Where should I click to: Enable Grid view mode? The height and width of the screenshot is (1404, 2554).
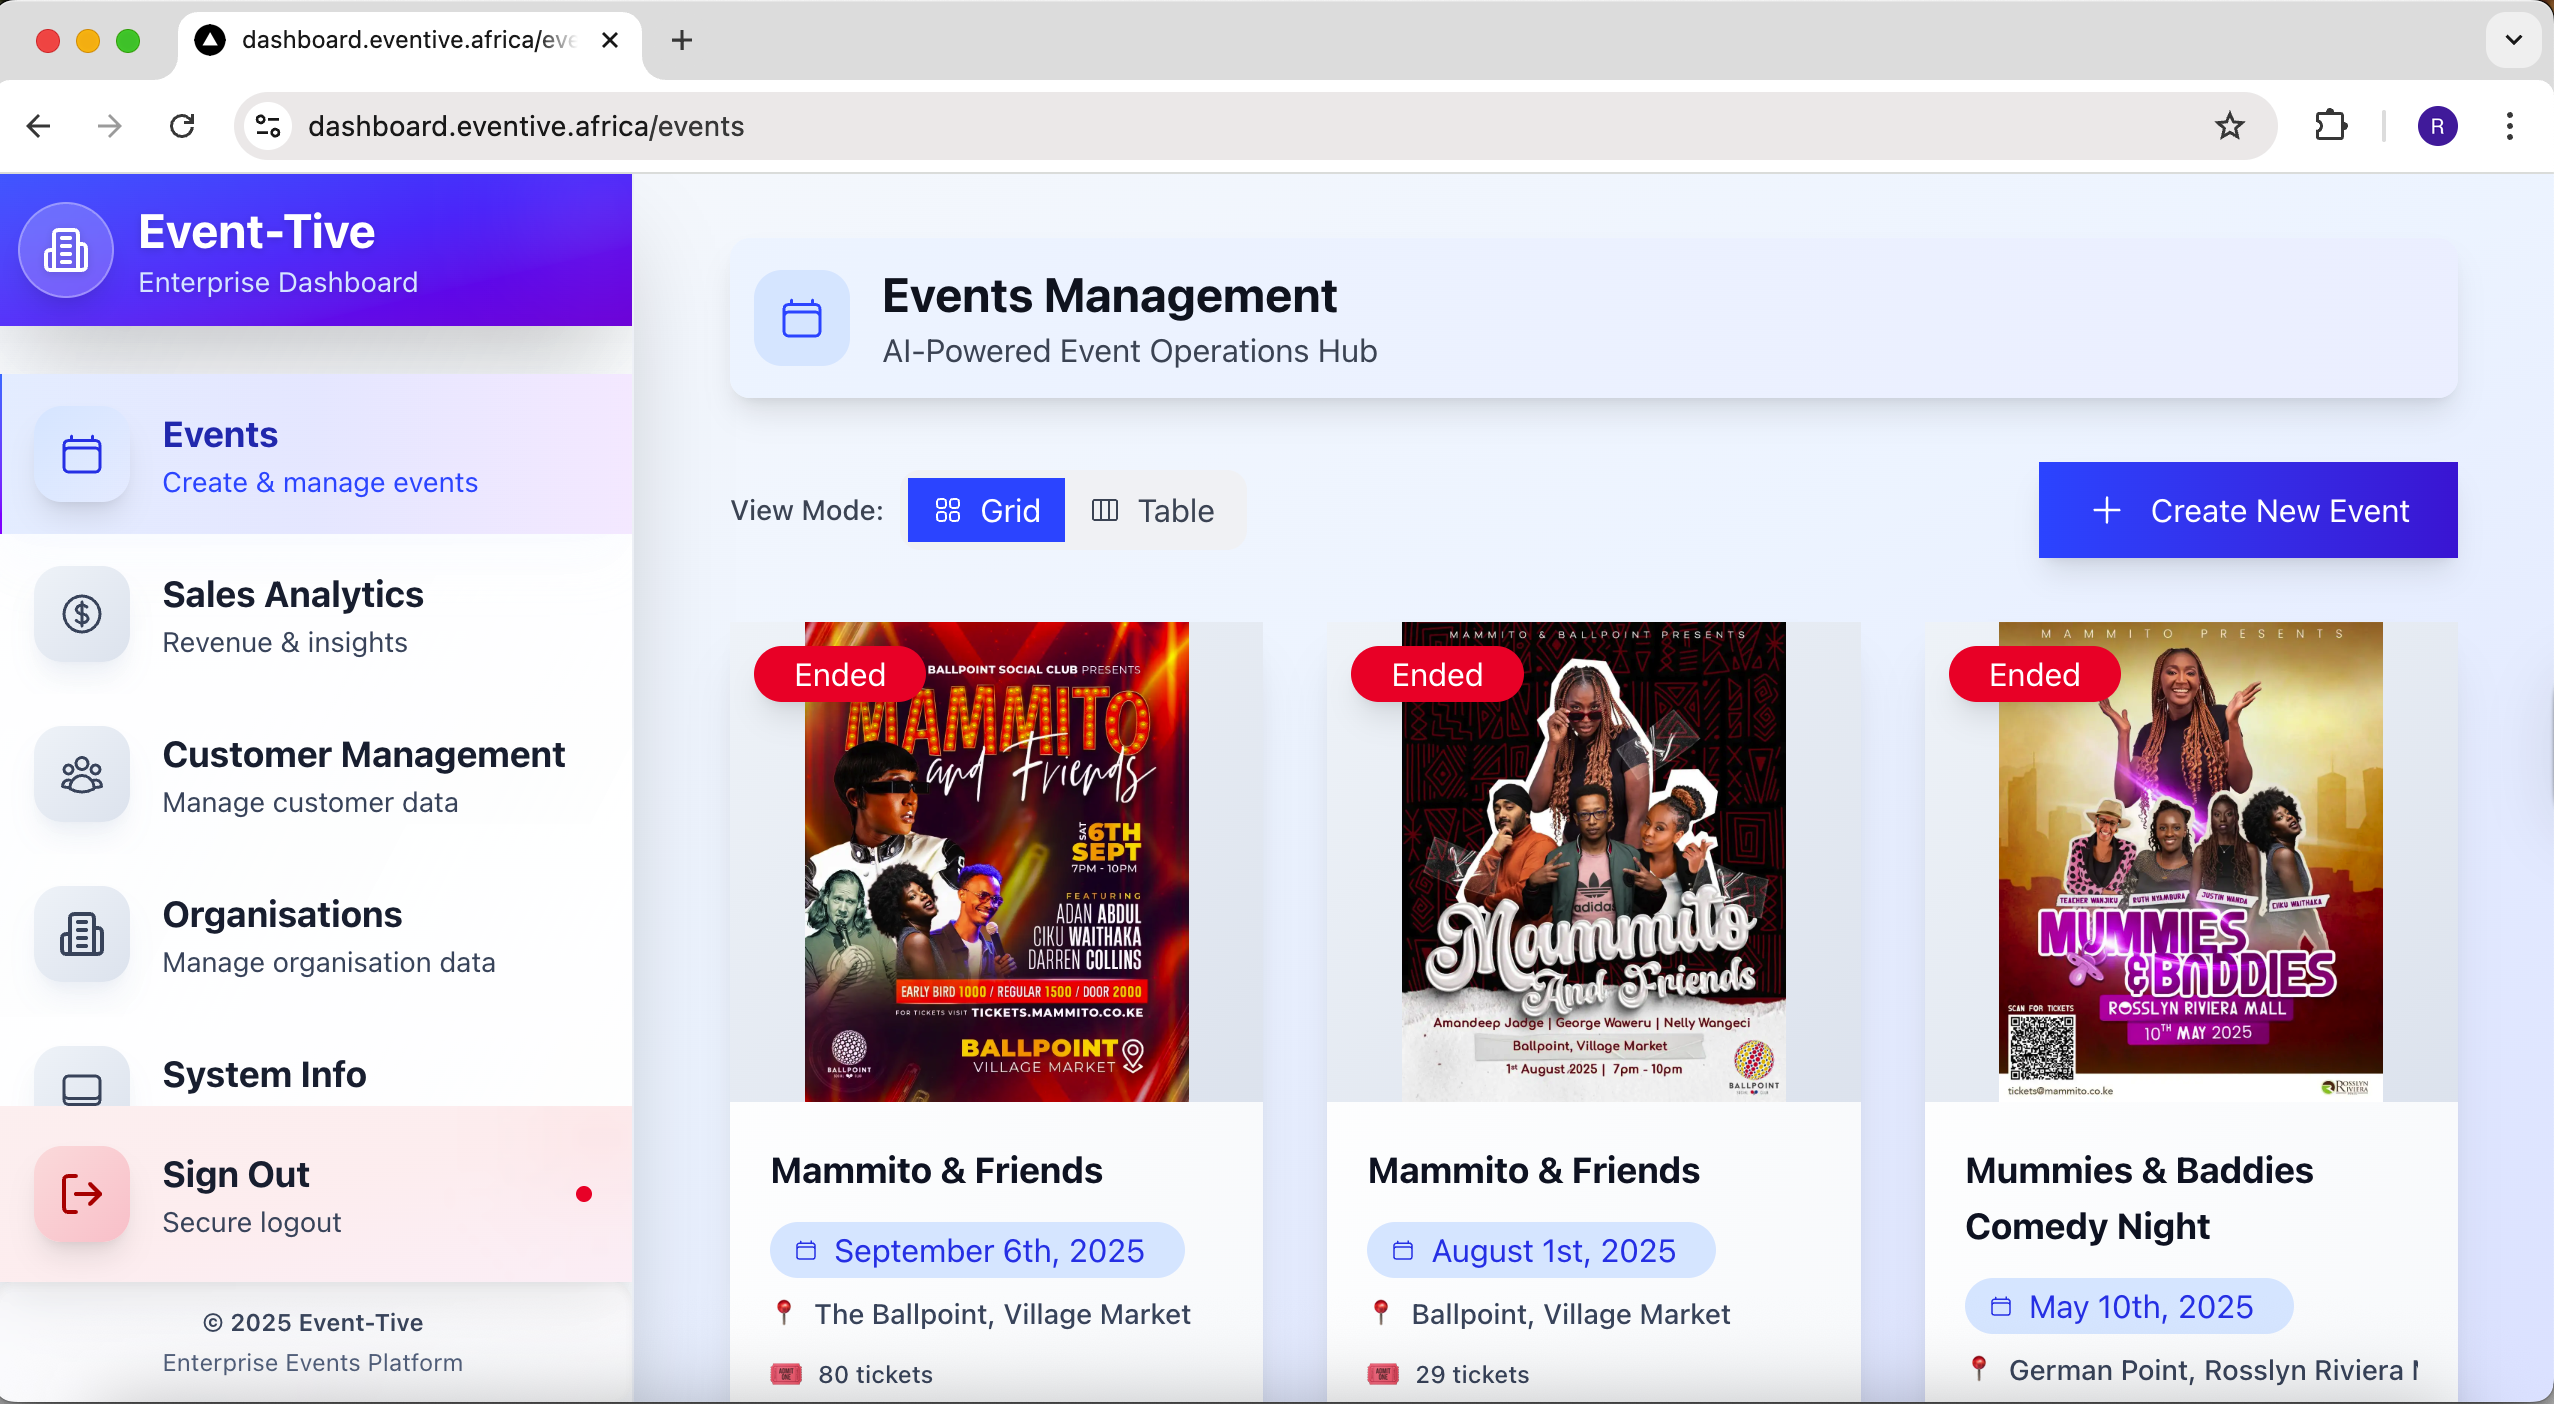[986, 510]
